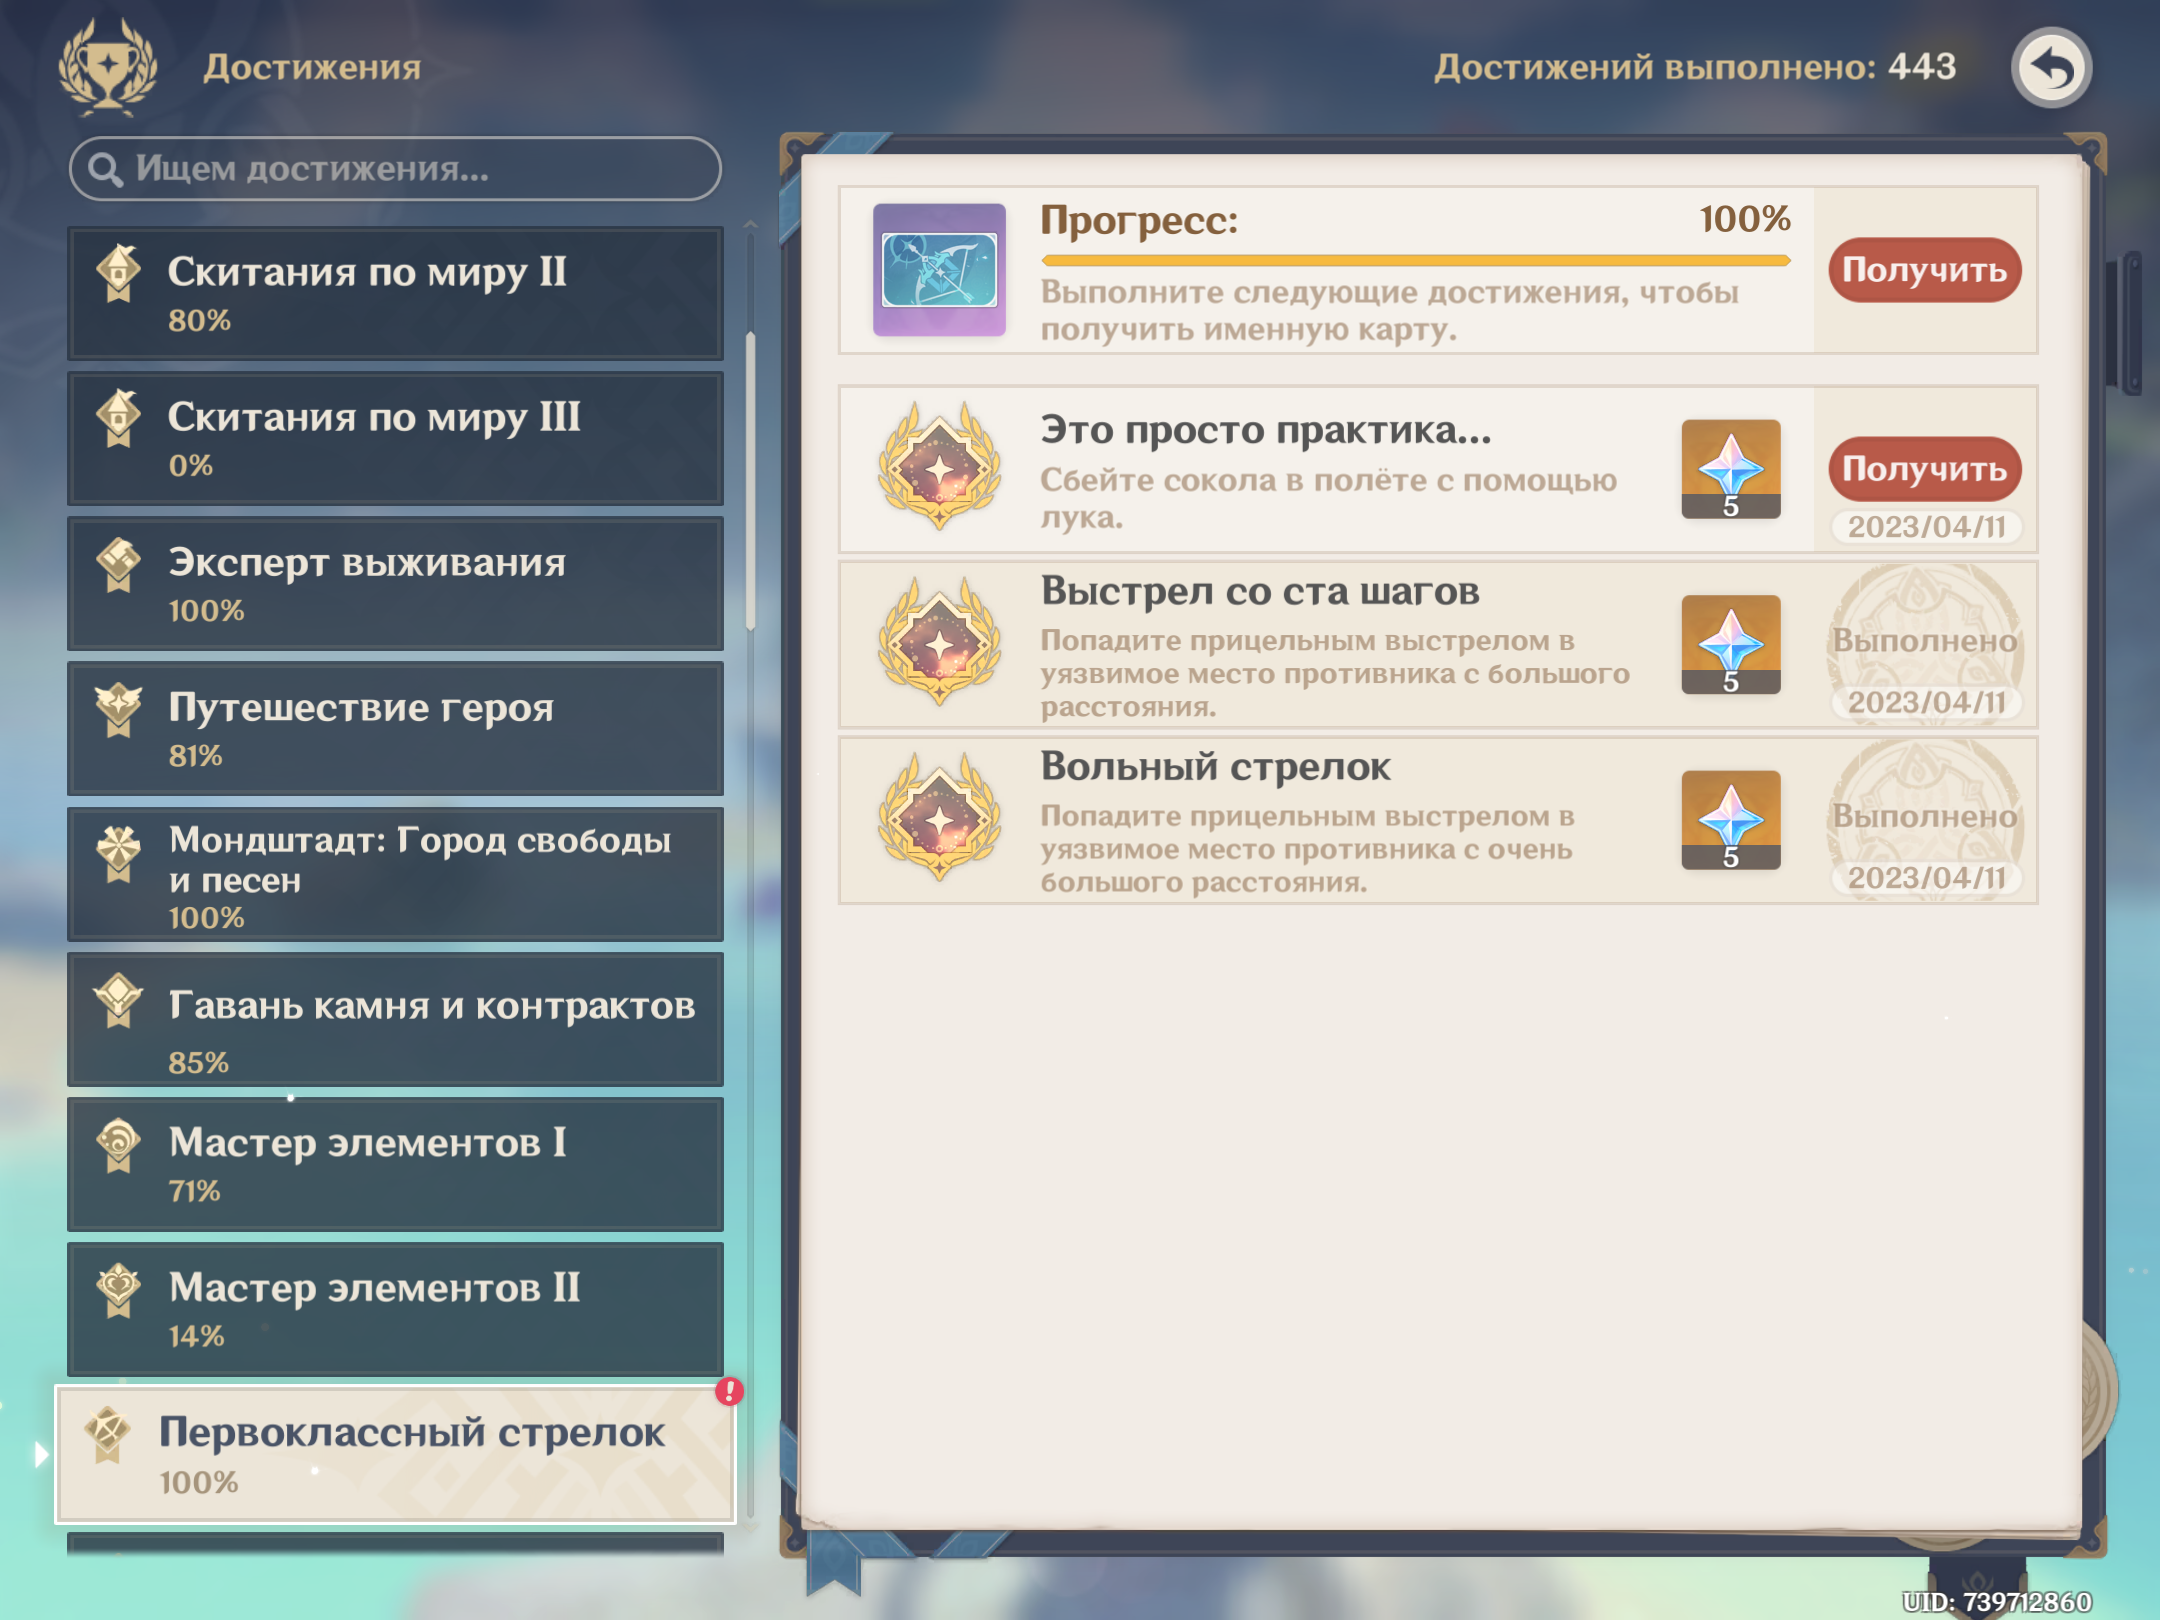Select the primogem icon beside Выстрел со ста шагов
This screenshot has height=1620, width=2160.
pyautogui.click(x=1729, y=645)
